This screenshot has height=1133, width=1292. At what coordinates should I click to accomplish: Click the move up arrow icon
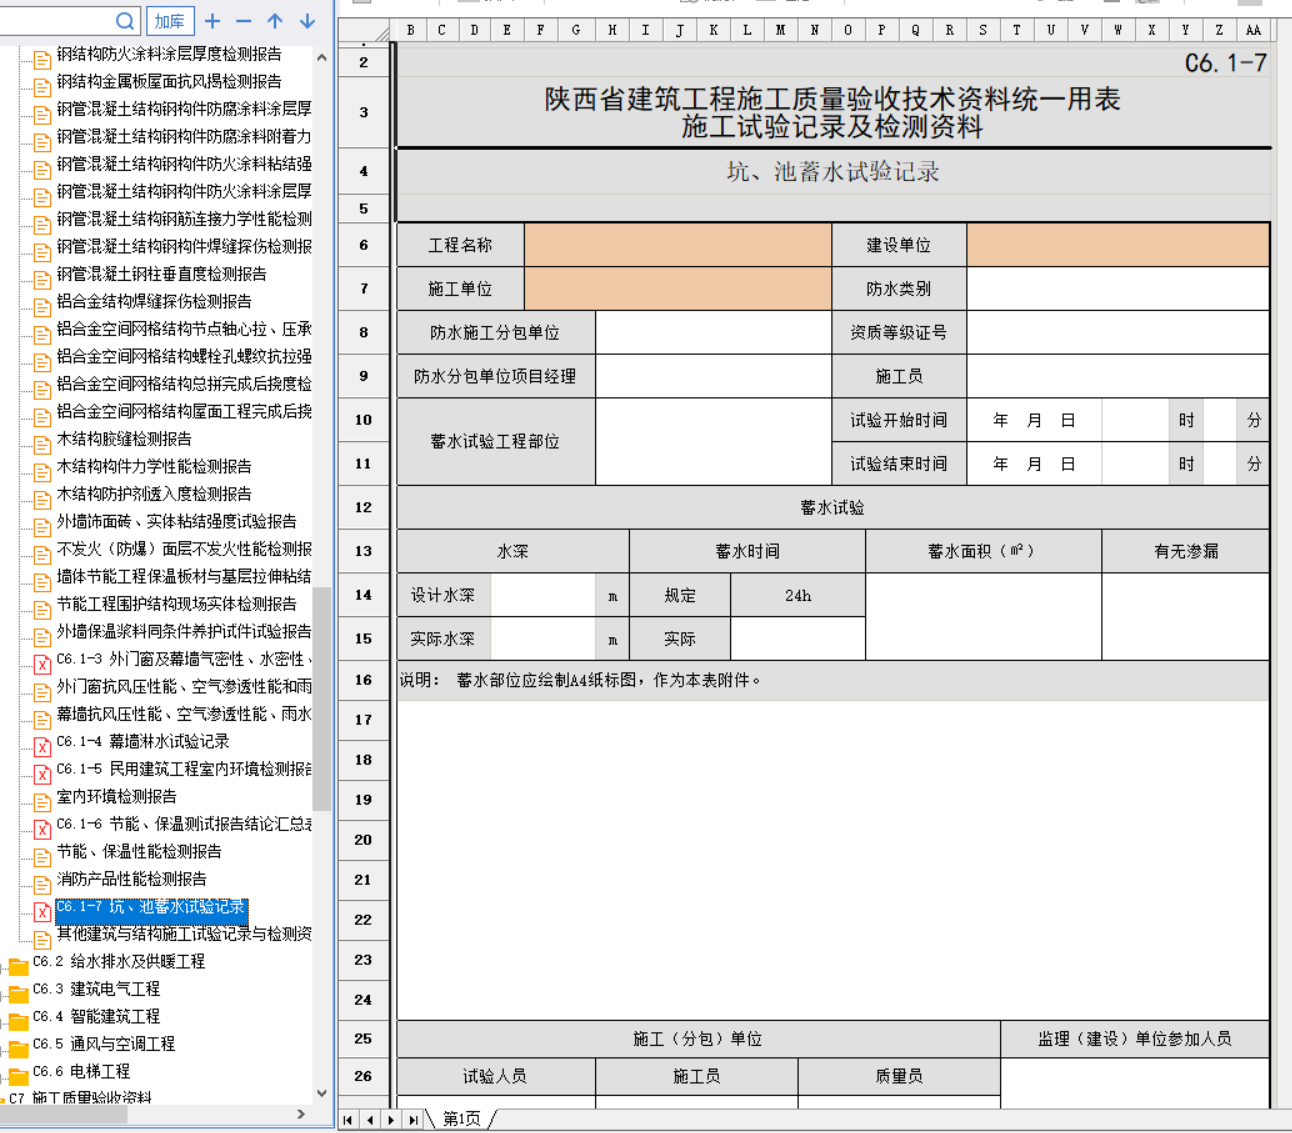click(x=275, y=21)
